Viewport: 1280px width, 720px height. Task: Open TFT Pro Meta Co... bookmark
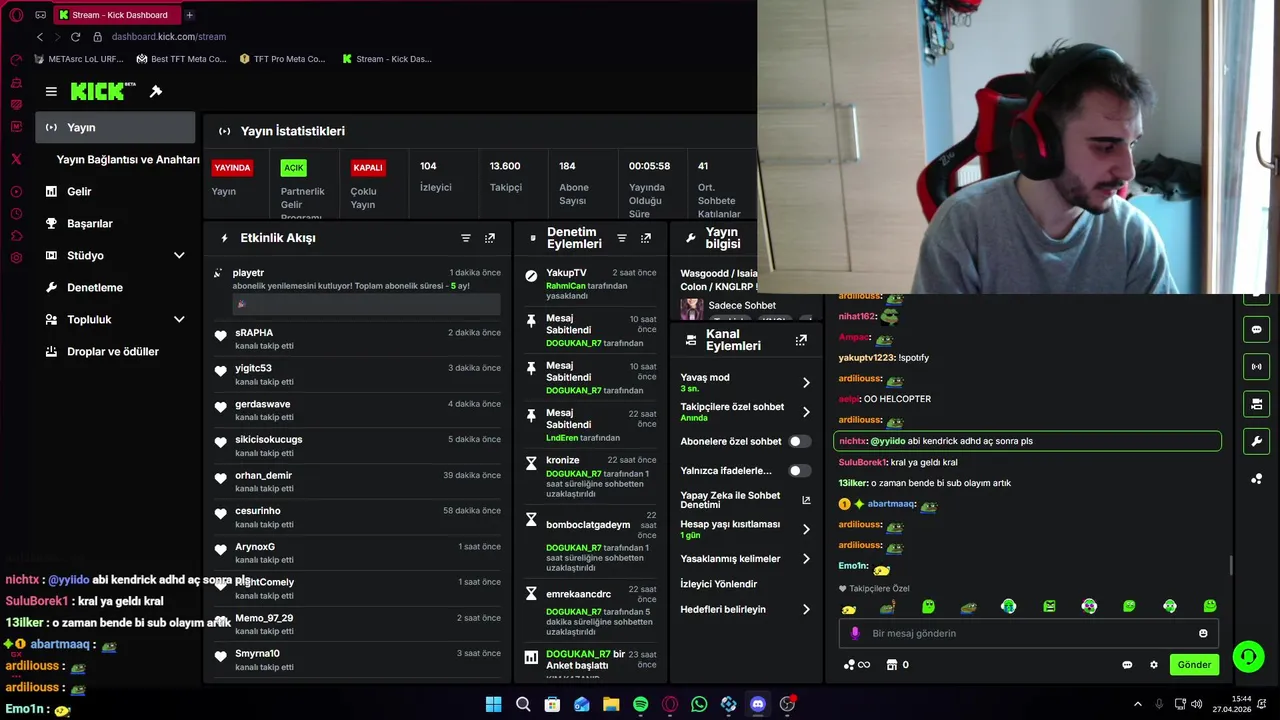click(283, 59)
